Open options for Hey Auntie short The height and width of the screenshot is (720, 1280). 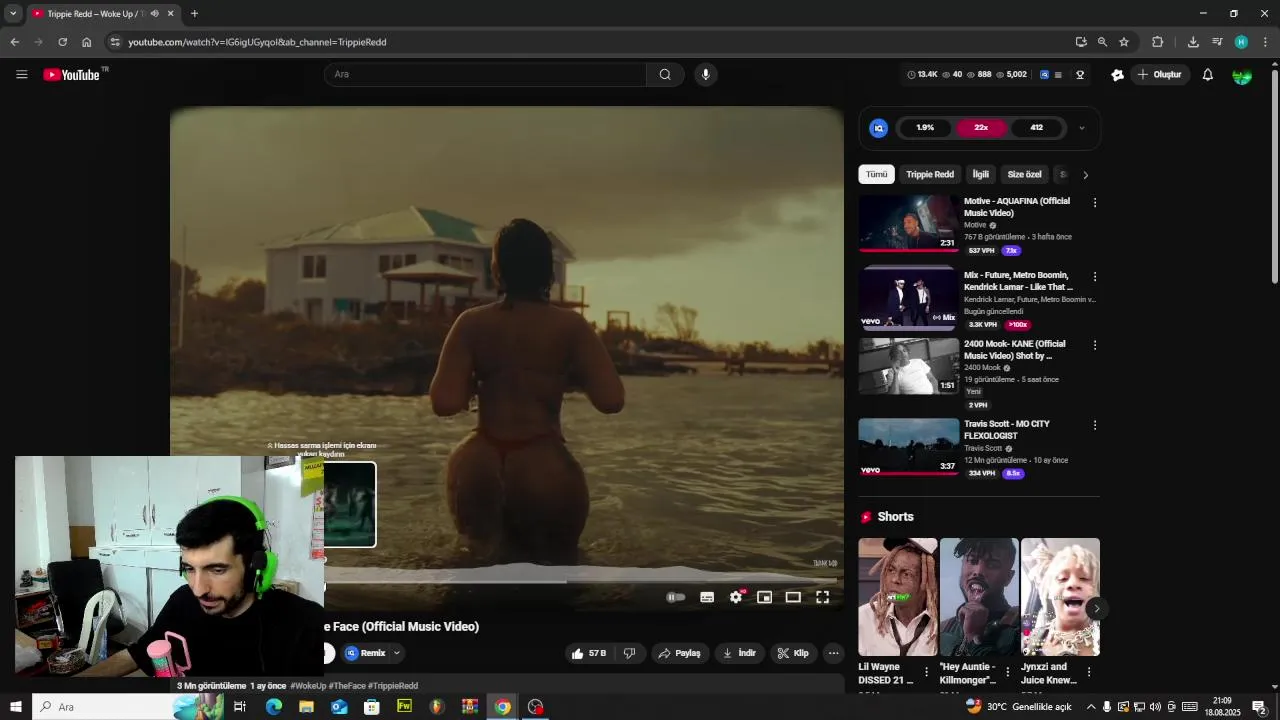click(1007, 672)
